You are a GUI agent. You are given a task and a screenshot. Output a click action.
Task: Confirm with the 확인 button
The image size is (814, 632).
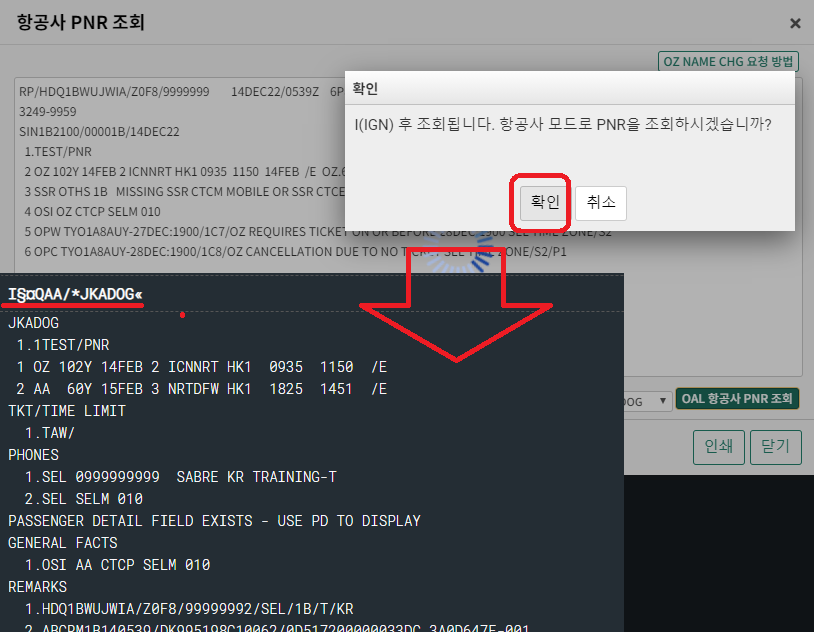pyautogui.click(x=545, y=202)
